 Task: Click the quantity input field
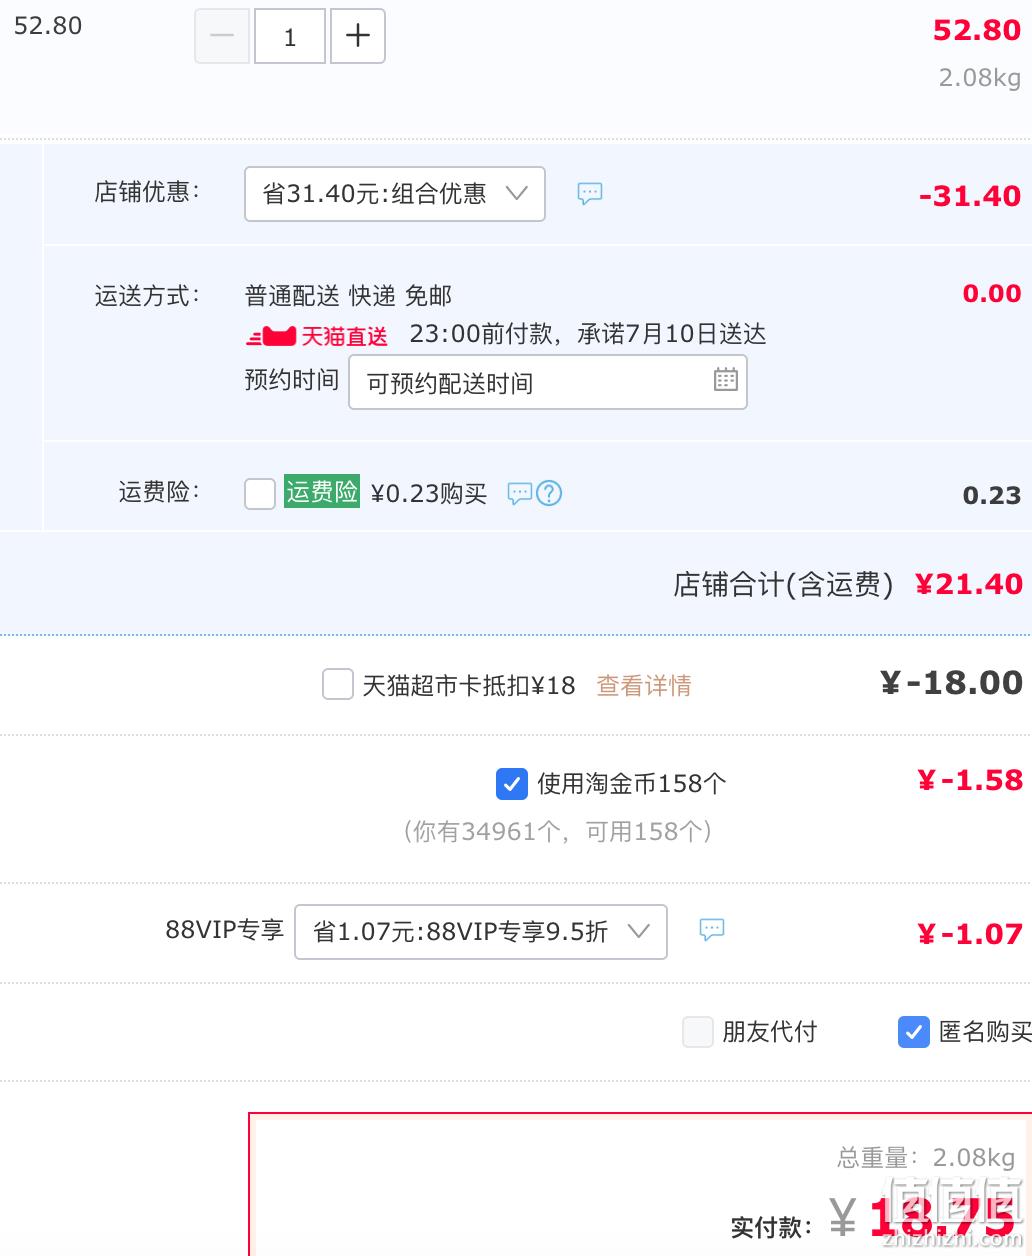pos(290,36)
